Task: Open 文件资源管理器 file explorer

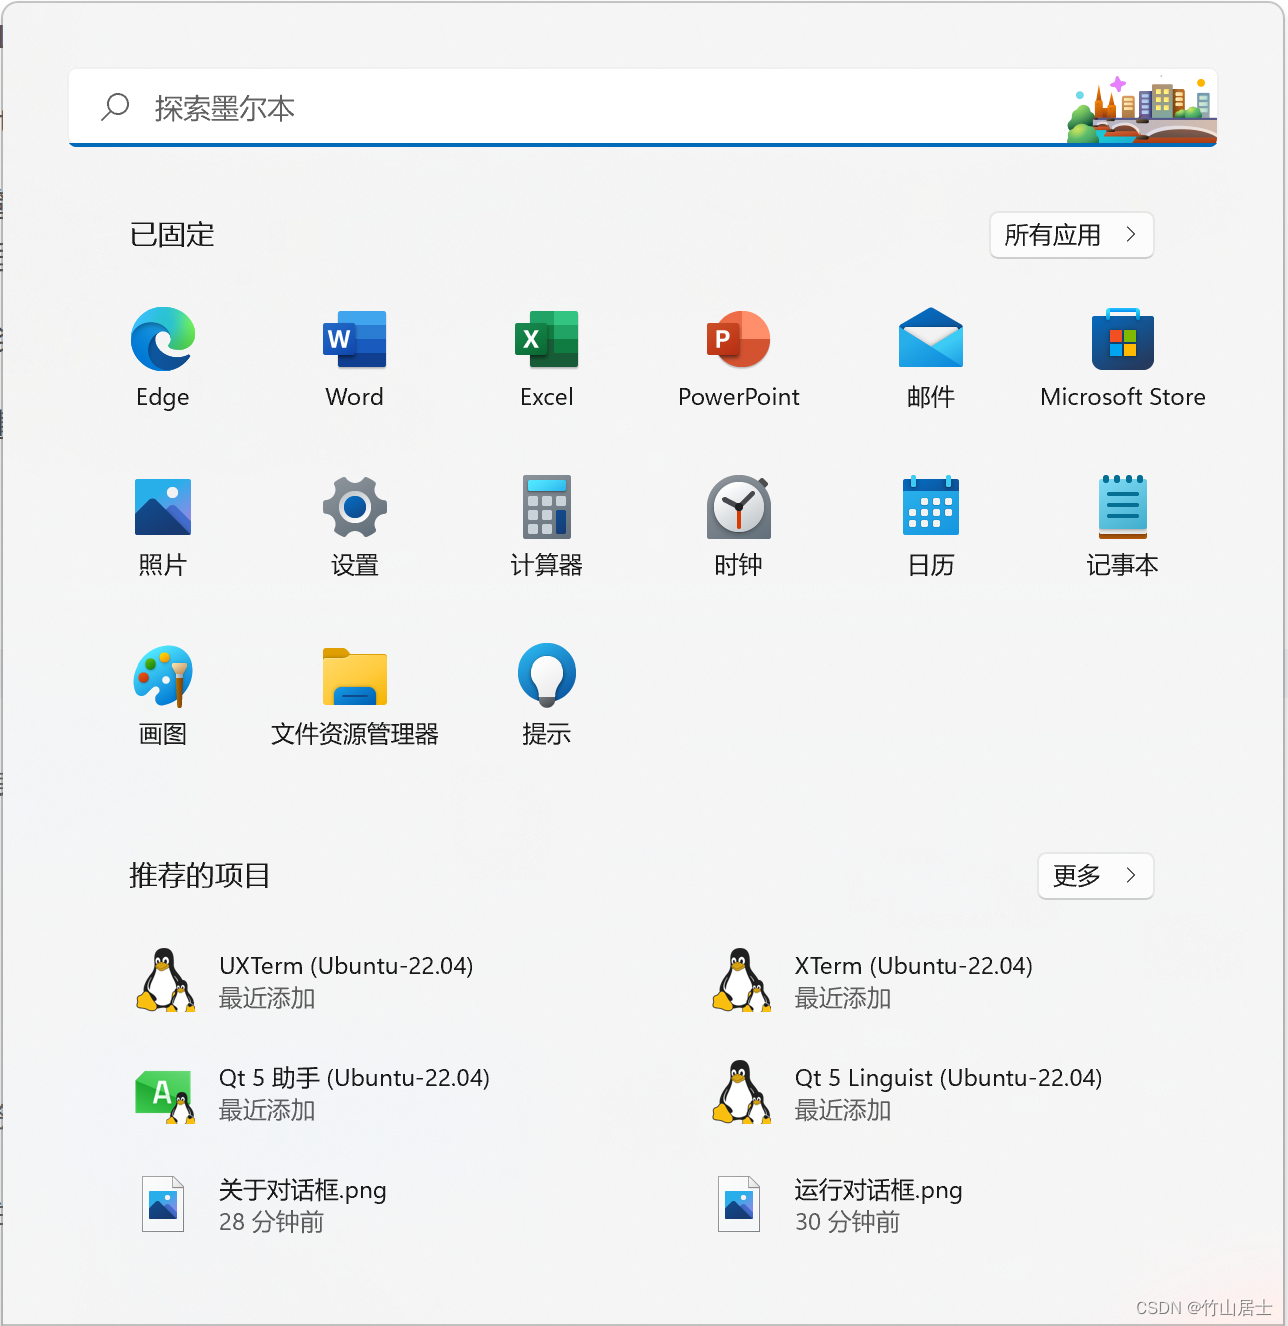Action: click(355, 677)
